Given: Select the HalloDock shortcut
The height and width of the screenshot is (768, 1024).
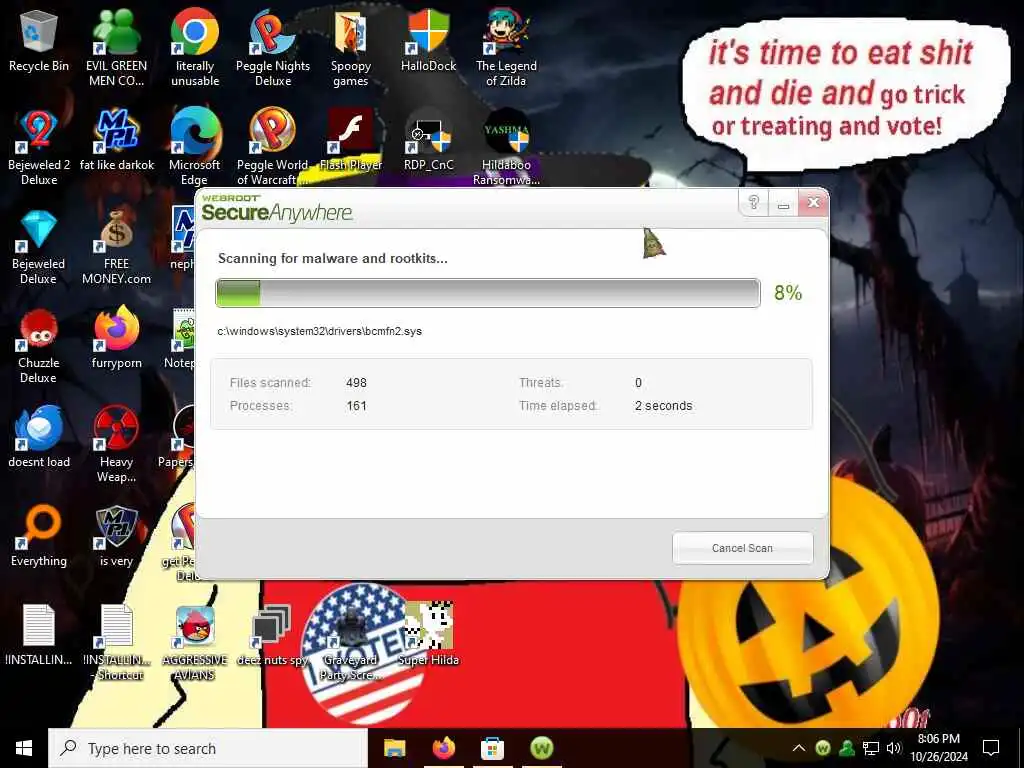Looking at the screenshot, I should (428, 42).
